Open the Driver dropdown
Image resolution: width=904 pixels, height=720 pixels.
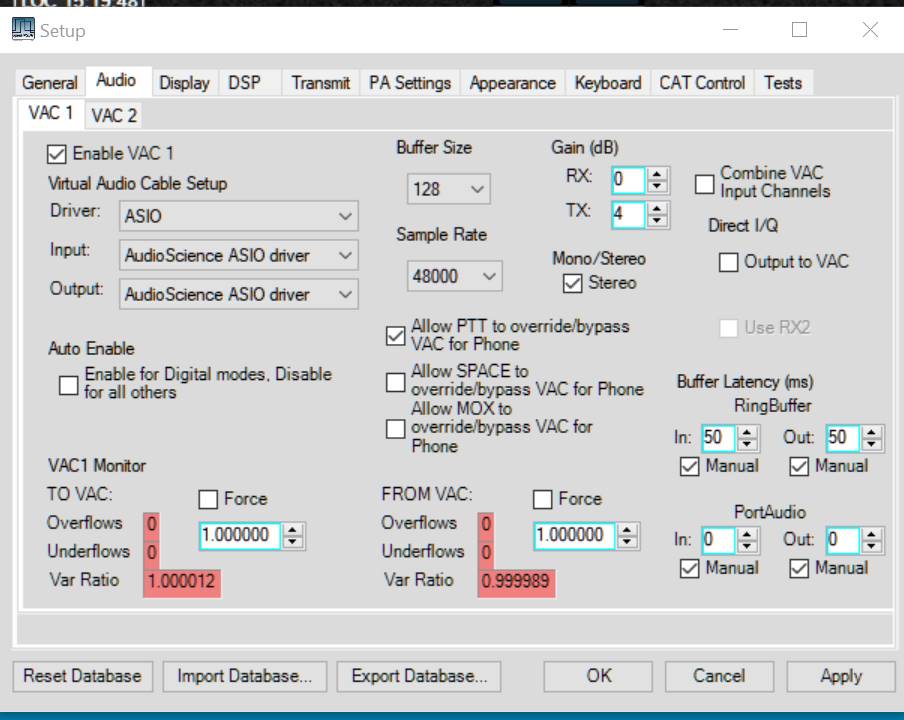(237, 216)
